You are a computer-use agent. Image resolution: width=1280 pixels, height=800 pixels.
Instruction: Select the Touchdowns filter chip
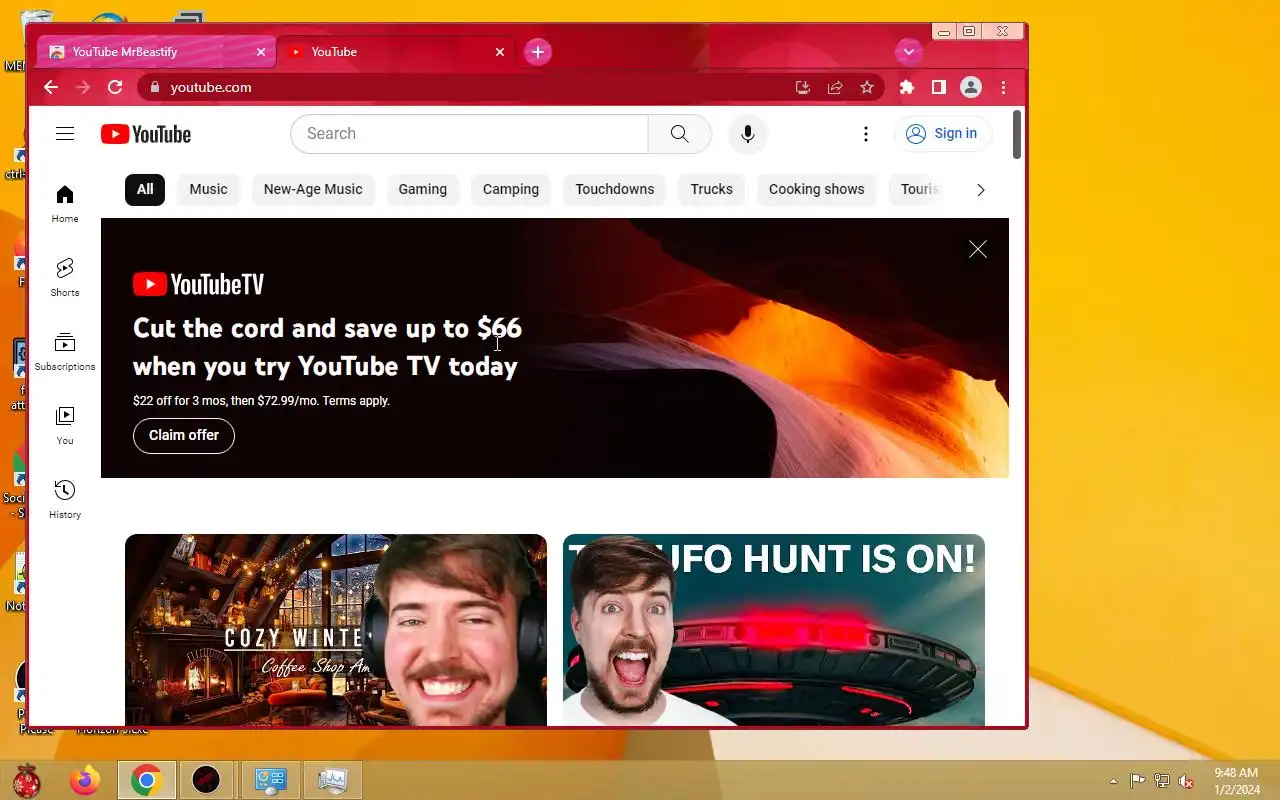(x=615, y=189)
